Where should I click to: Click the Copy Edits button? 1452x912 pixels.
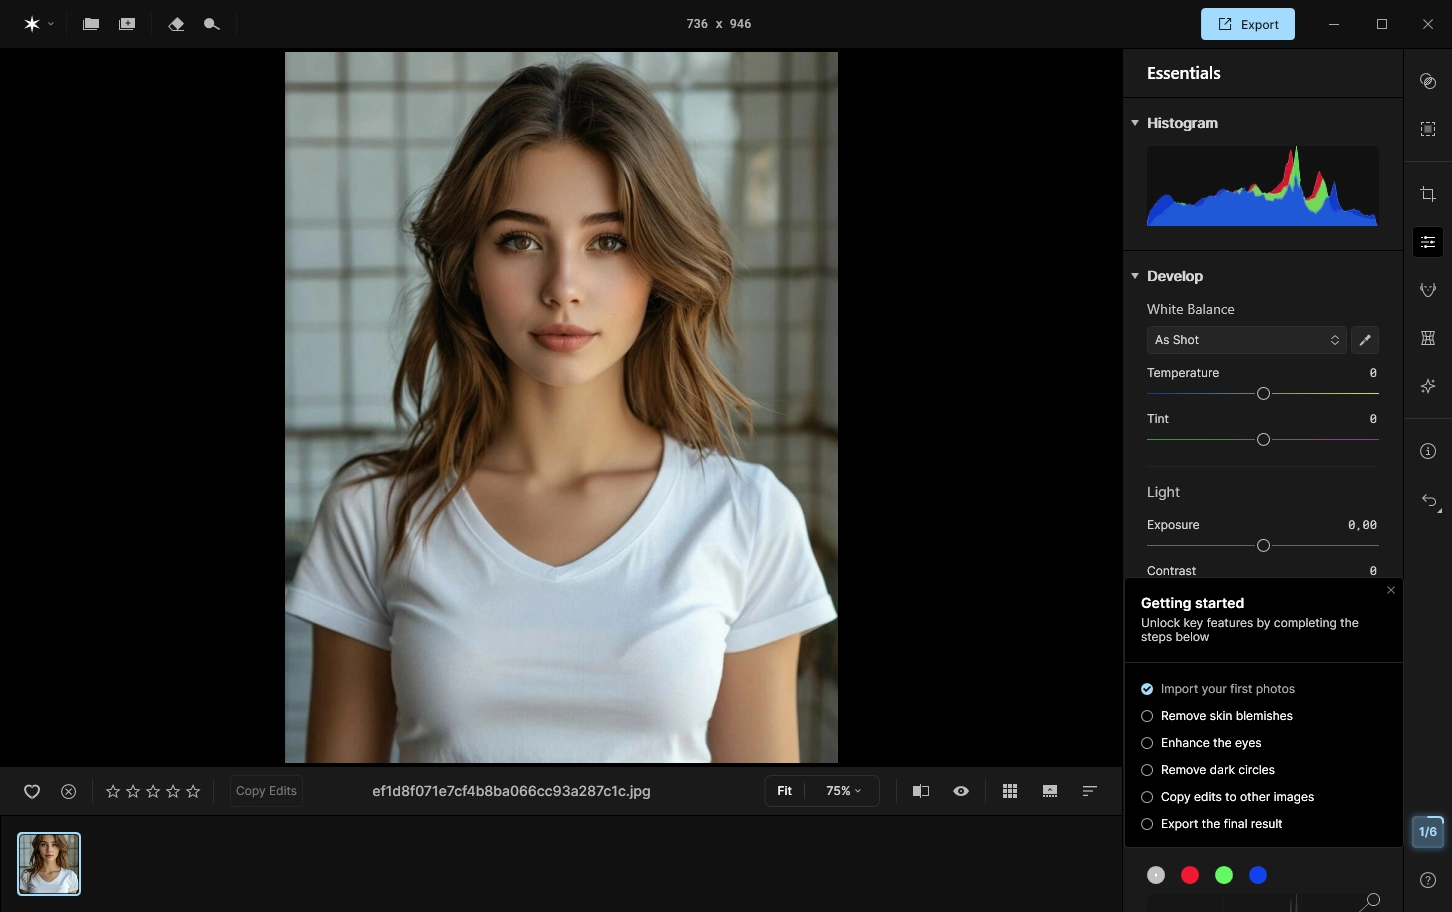click(266, 791)
